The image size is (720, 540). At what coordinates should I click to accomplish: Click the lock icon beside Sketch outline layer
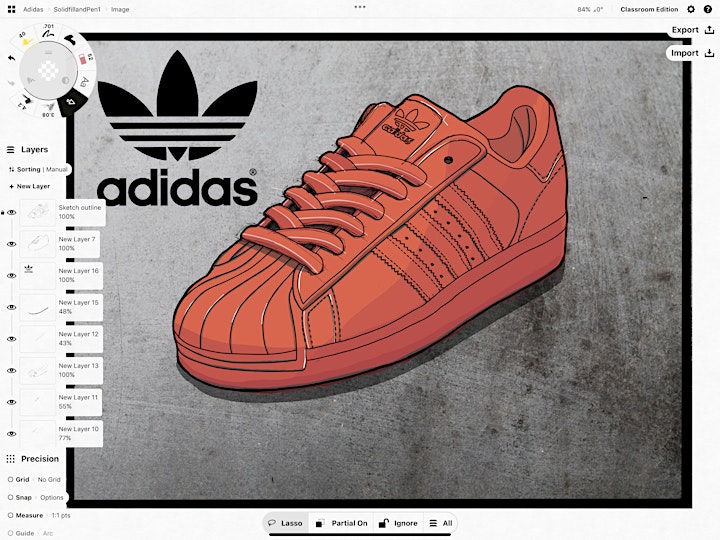coord(3,213)
